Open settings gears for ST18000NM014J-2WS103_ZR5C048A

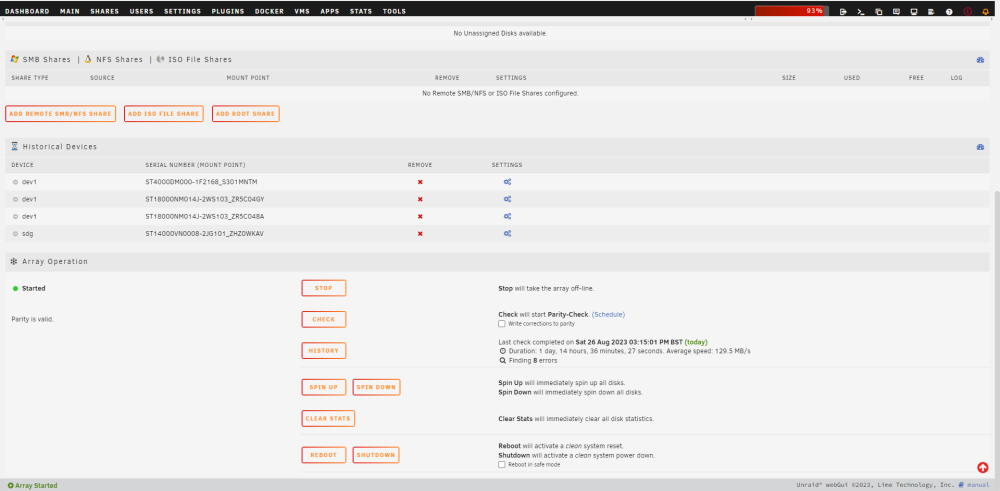(x=507, y=216)
